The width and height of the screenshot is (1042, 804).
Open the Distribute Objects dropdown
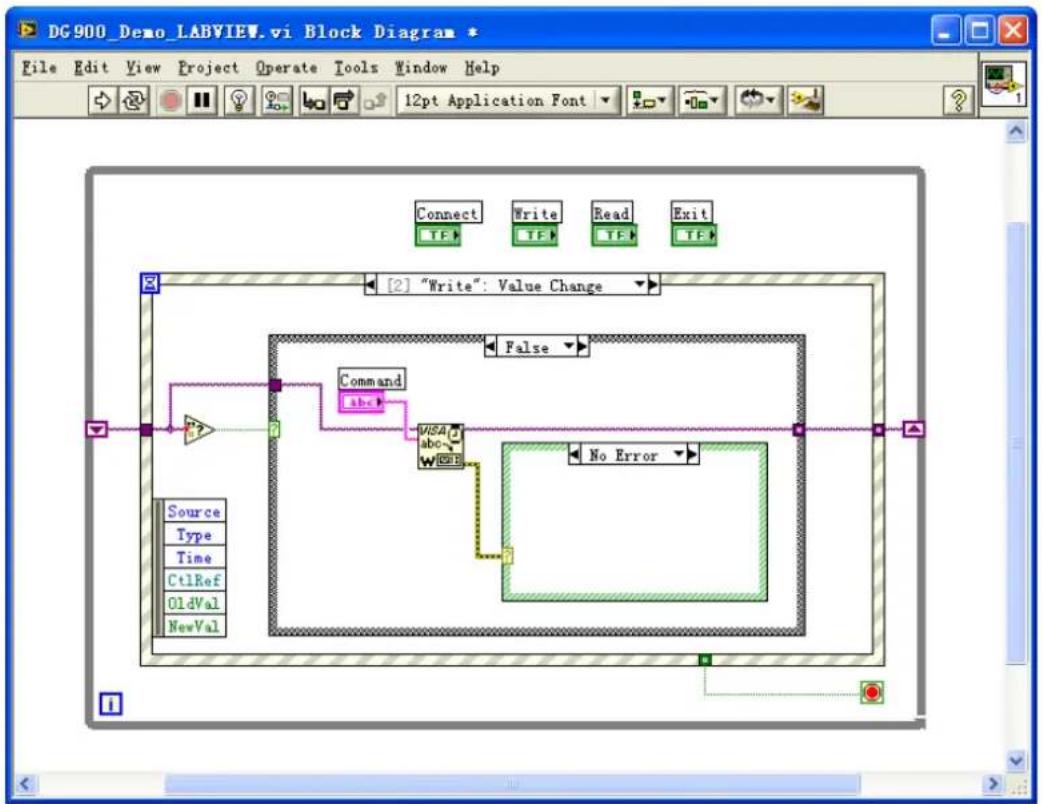[x=701, y=101]
